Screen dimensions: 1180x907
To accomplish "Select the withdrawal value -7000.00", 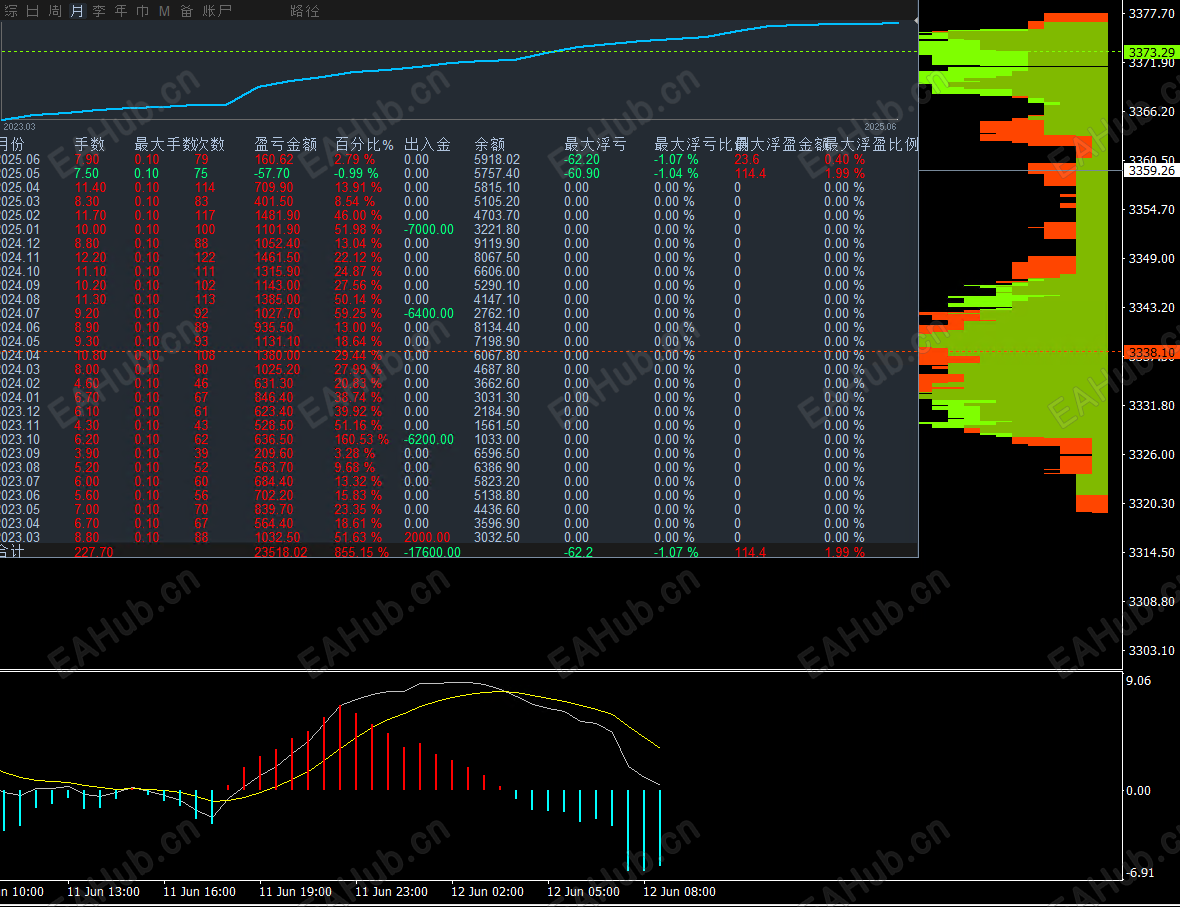I will tap(429, 230).
